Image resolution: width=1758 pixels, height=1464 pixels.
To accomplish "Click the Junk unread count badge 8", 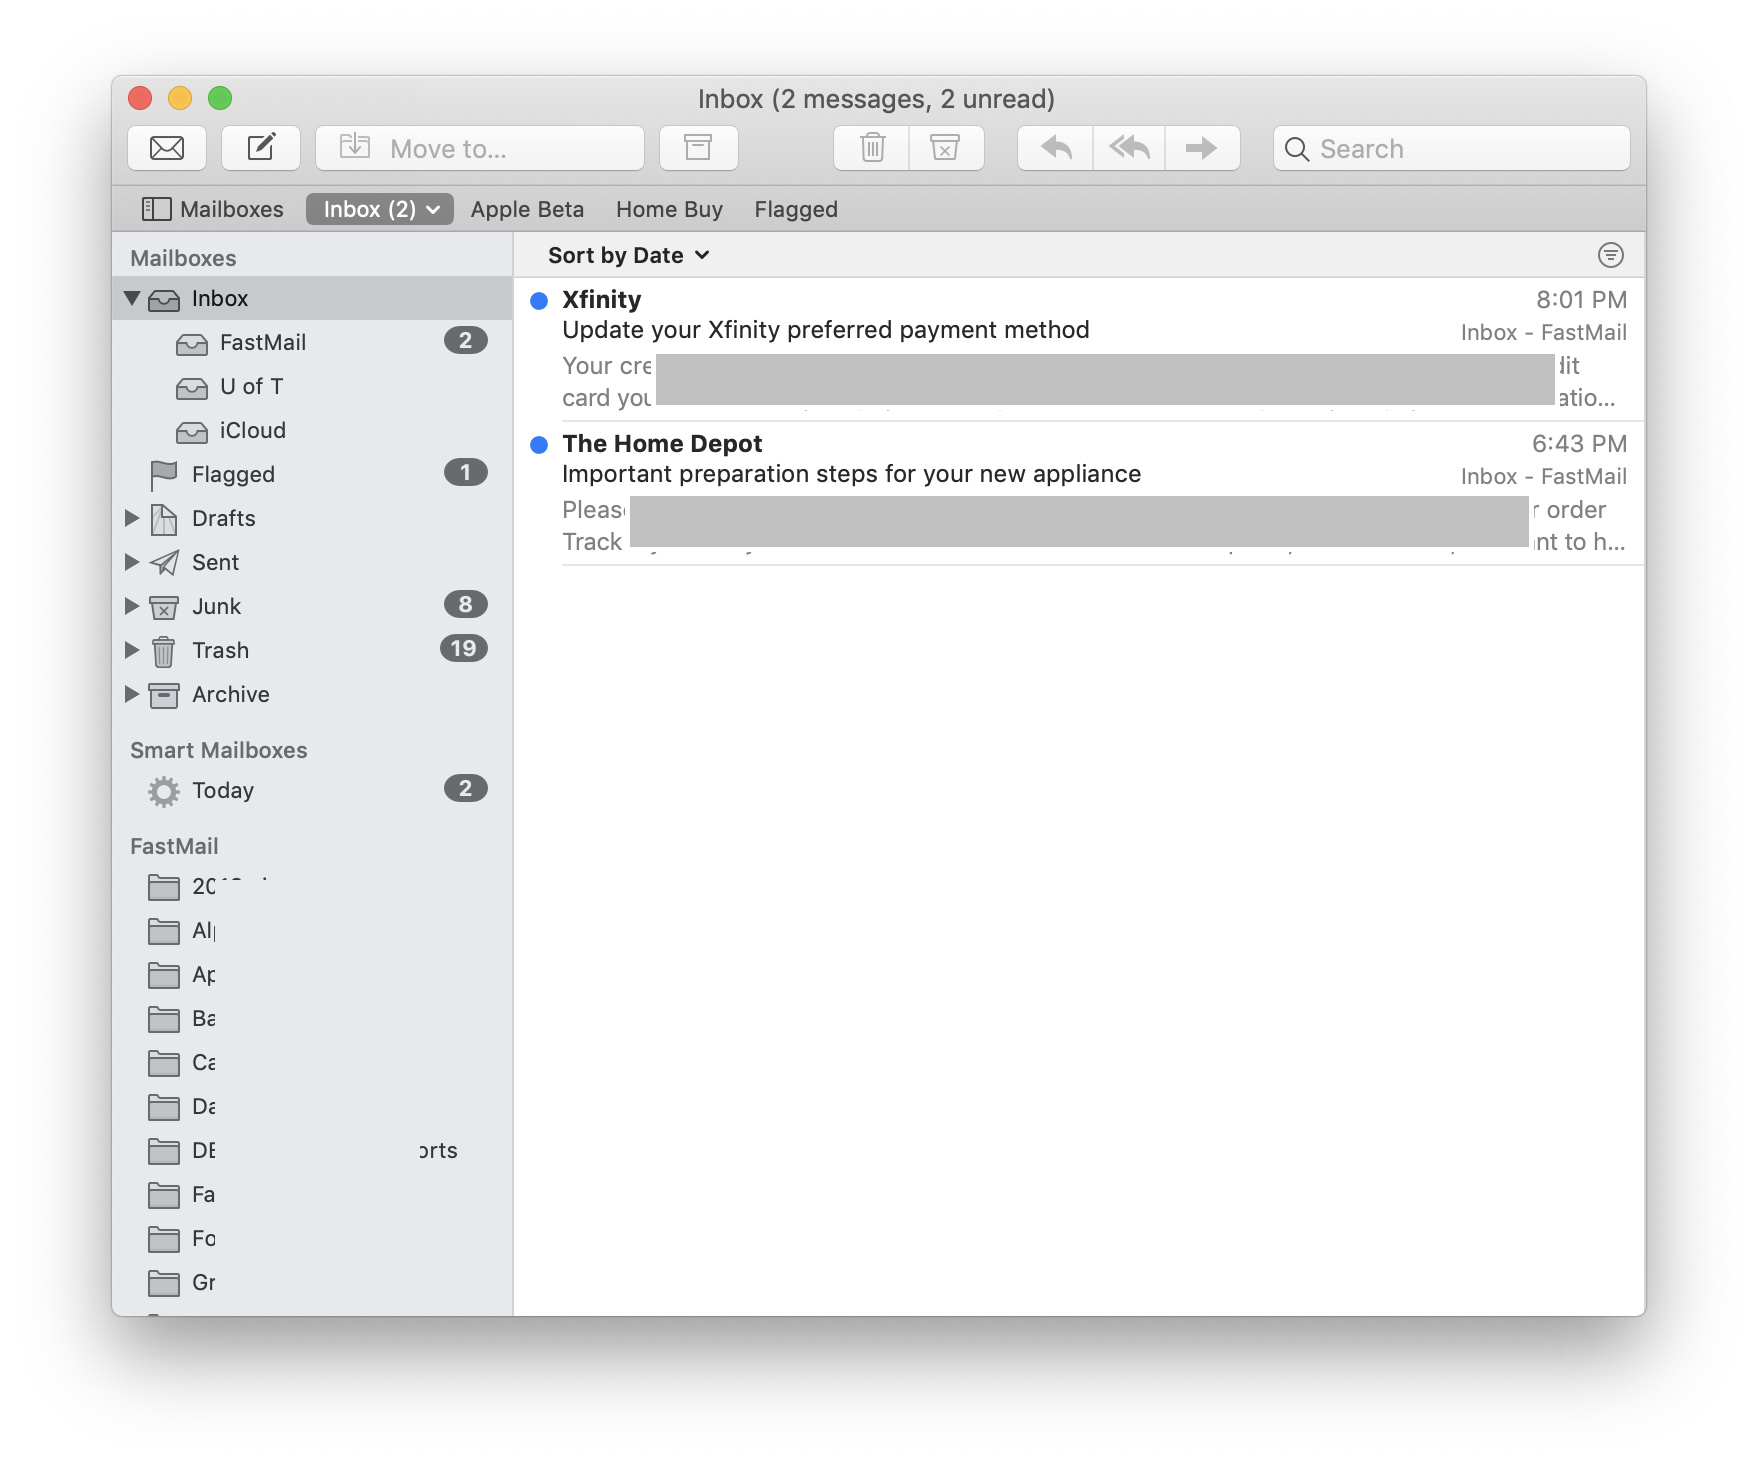I will click(x=466, y=605).
